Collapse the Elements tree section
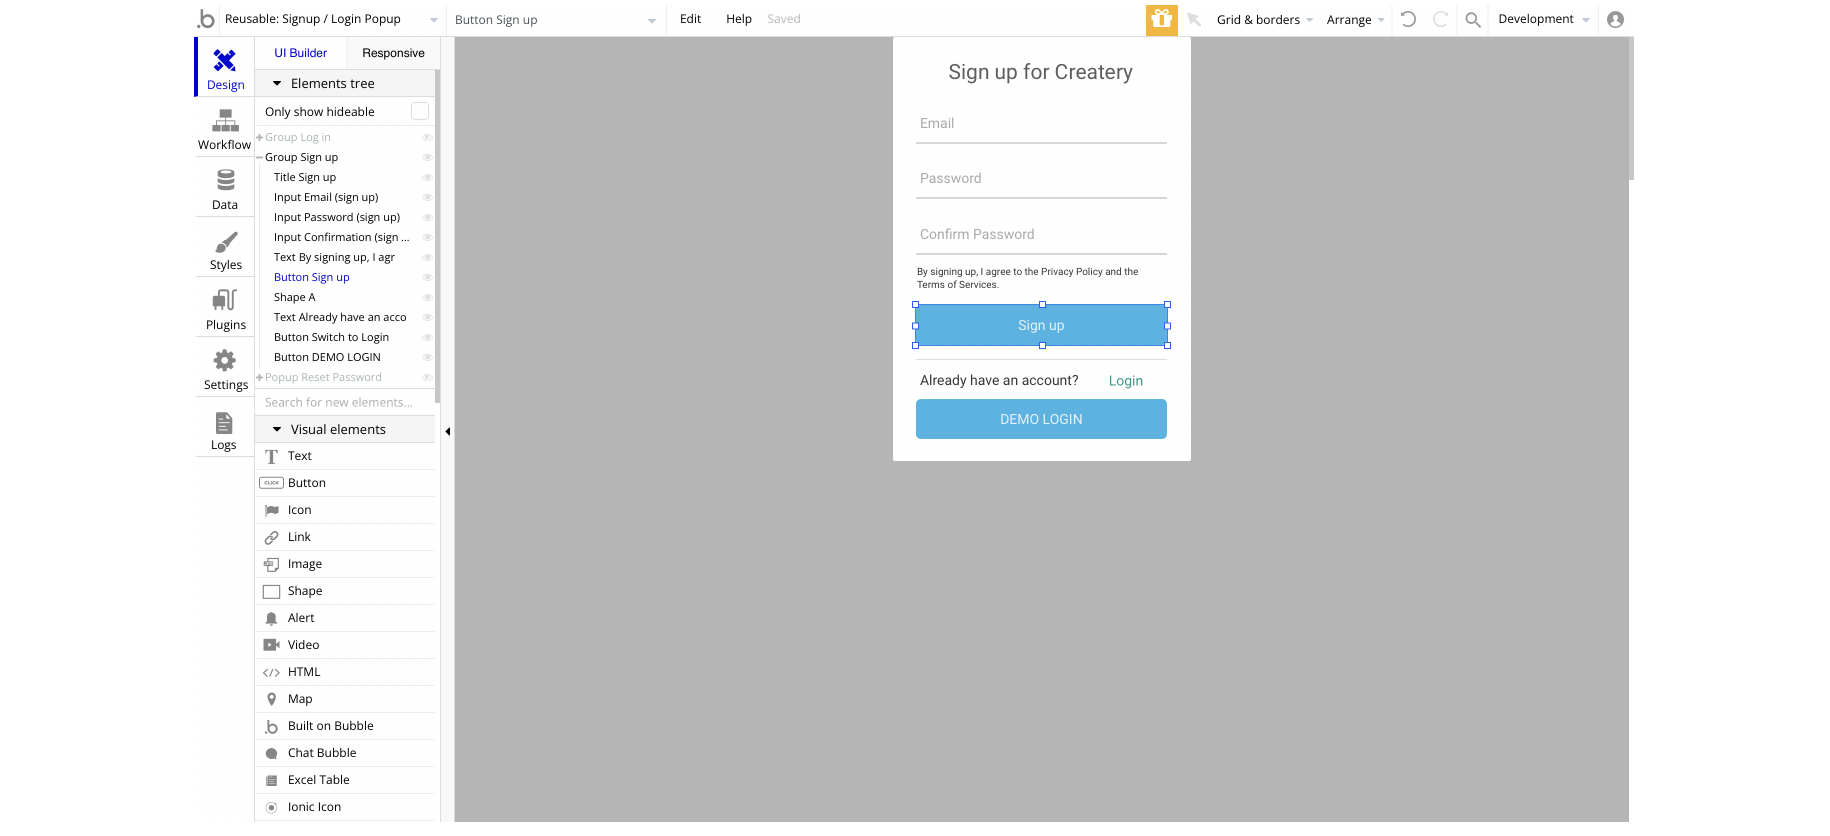The height and width of the screenshot is (836, 1830). click(277, 83)
